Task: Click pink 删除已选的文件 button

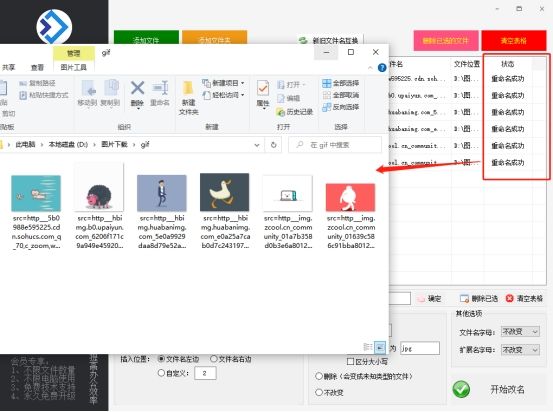Action: 446,41
